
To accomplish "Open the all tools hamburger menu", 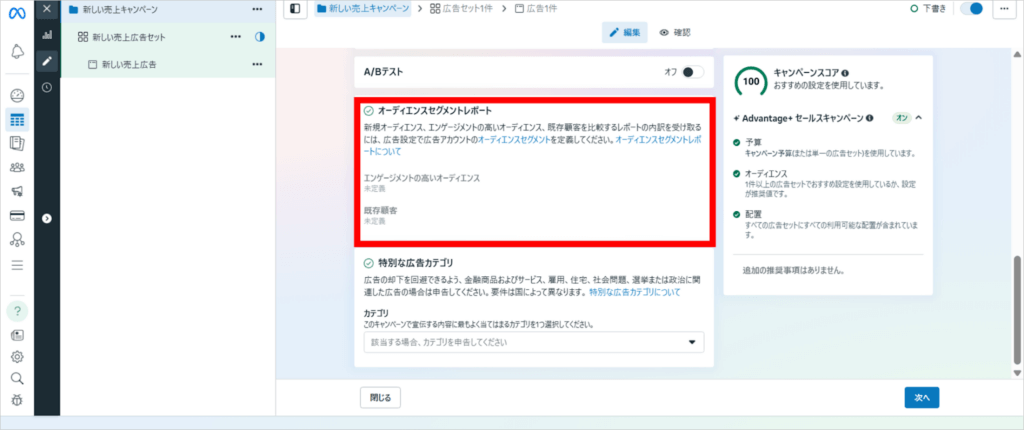I will [x=18, y=265].
